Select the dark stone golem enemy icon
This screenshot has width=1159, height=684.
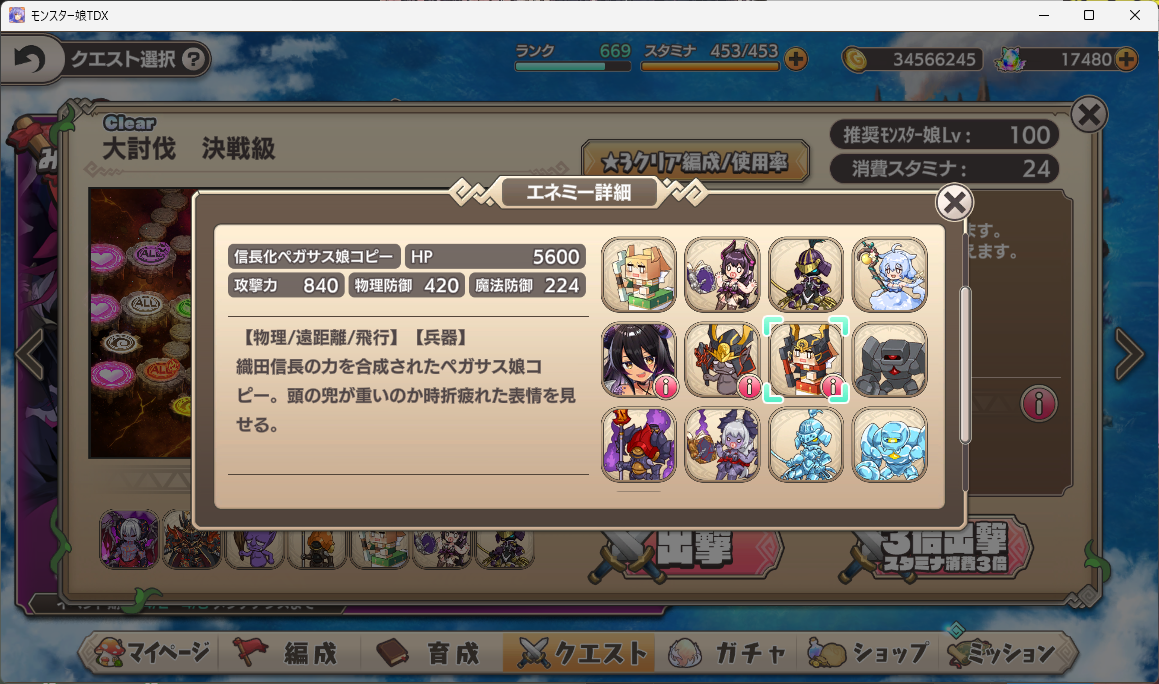pyautogui.click(x=889, y=359)
